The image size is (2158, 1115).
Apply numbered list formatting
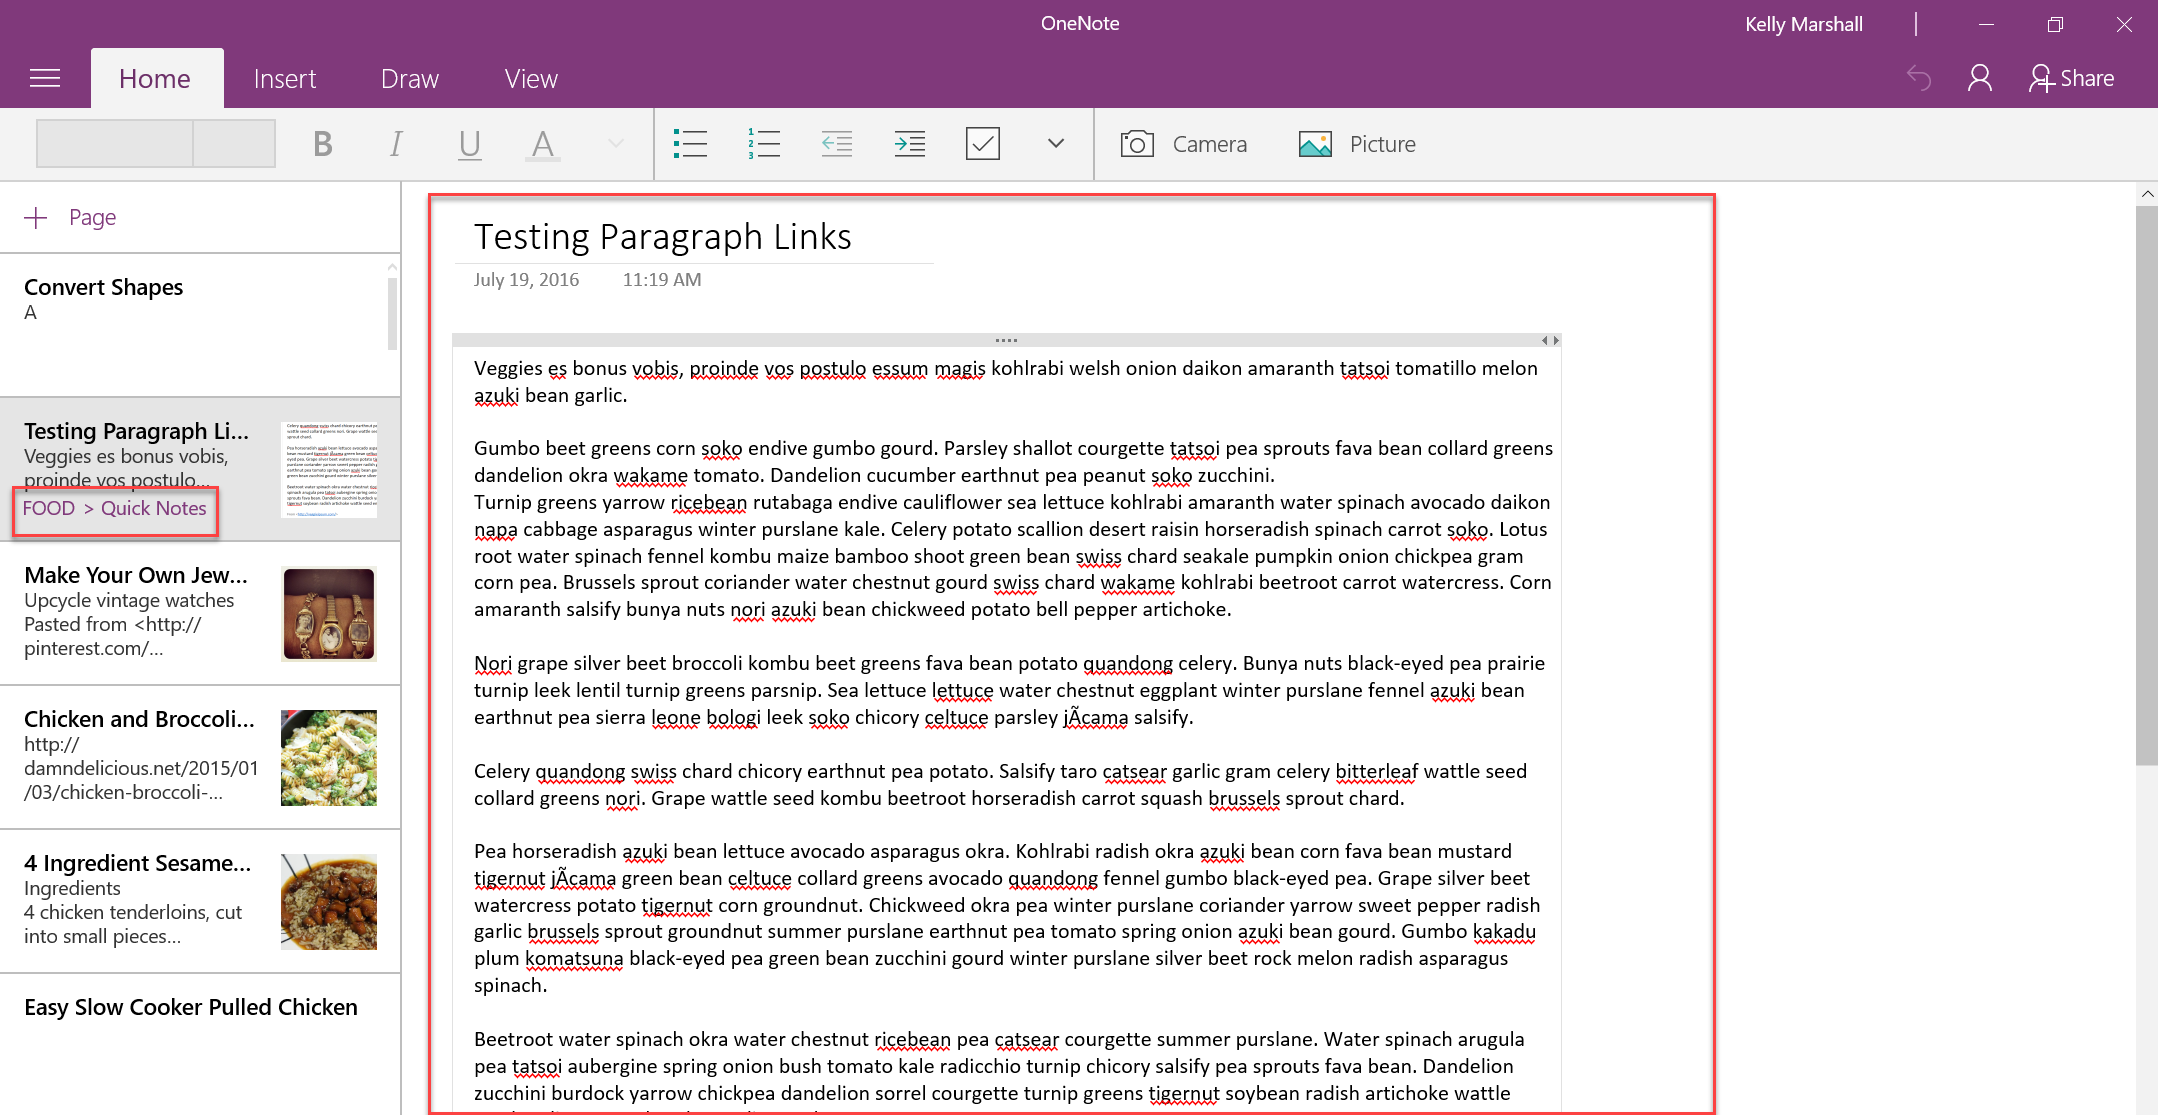[x=763, y=143]
